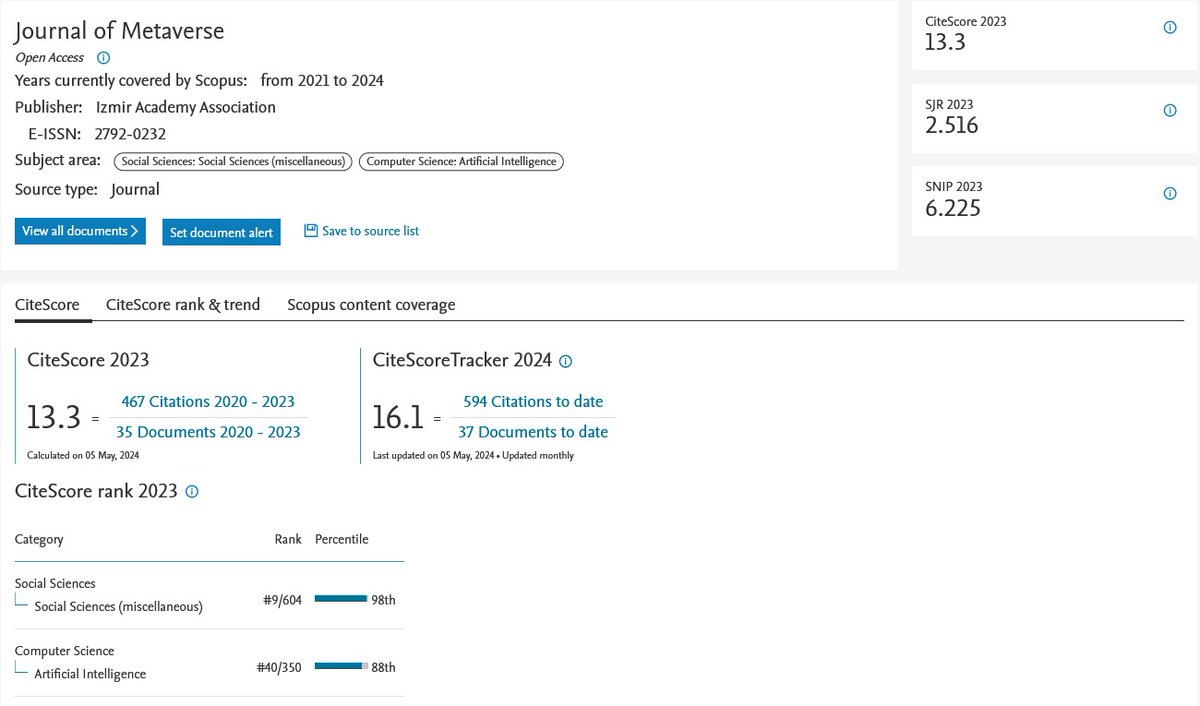1200x706 pixels.
Task: Click the CiteScoreTracker value 16.1
Action: [x=398, y=417]
